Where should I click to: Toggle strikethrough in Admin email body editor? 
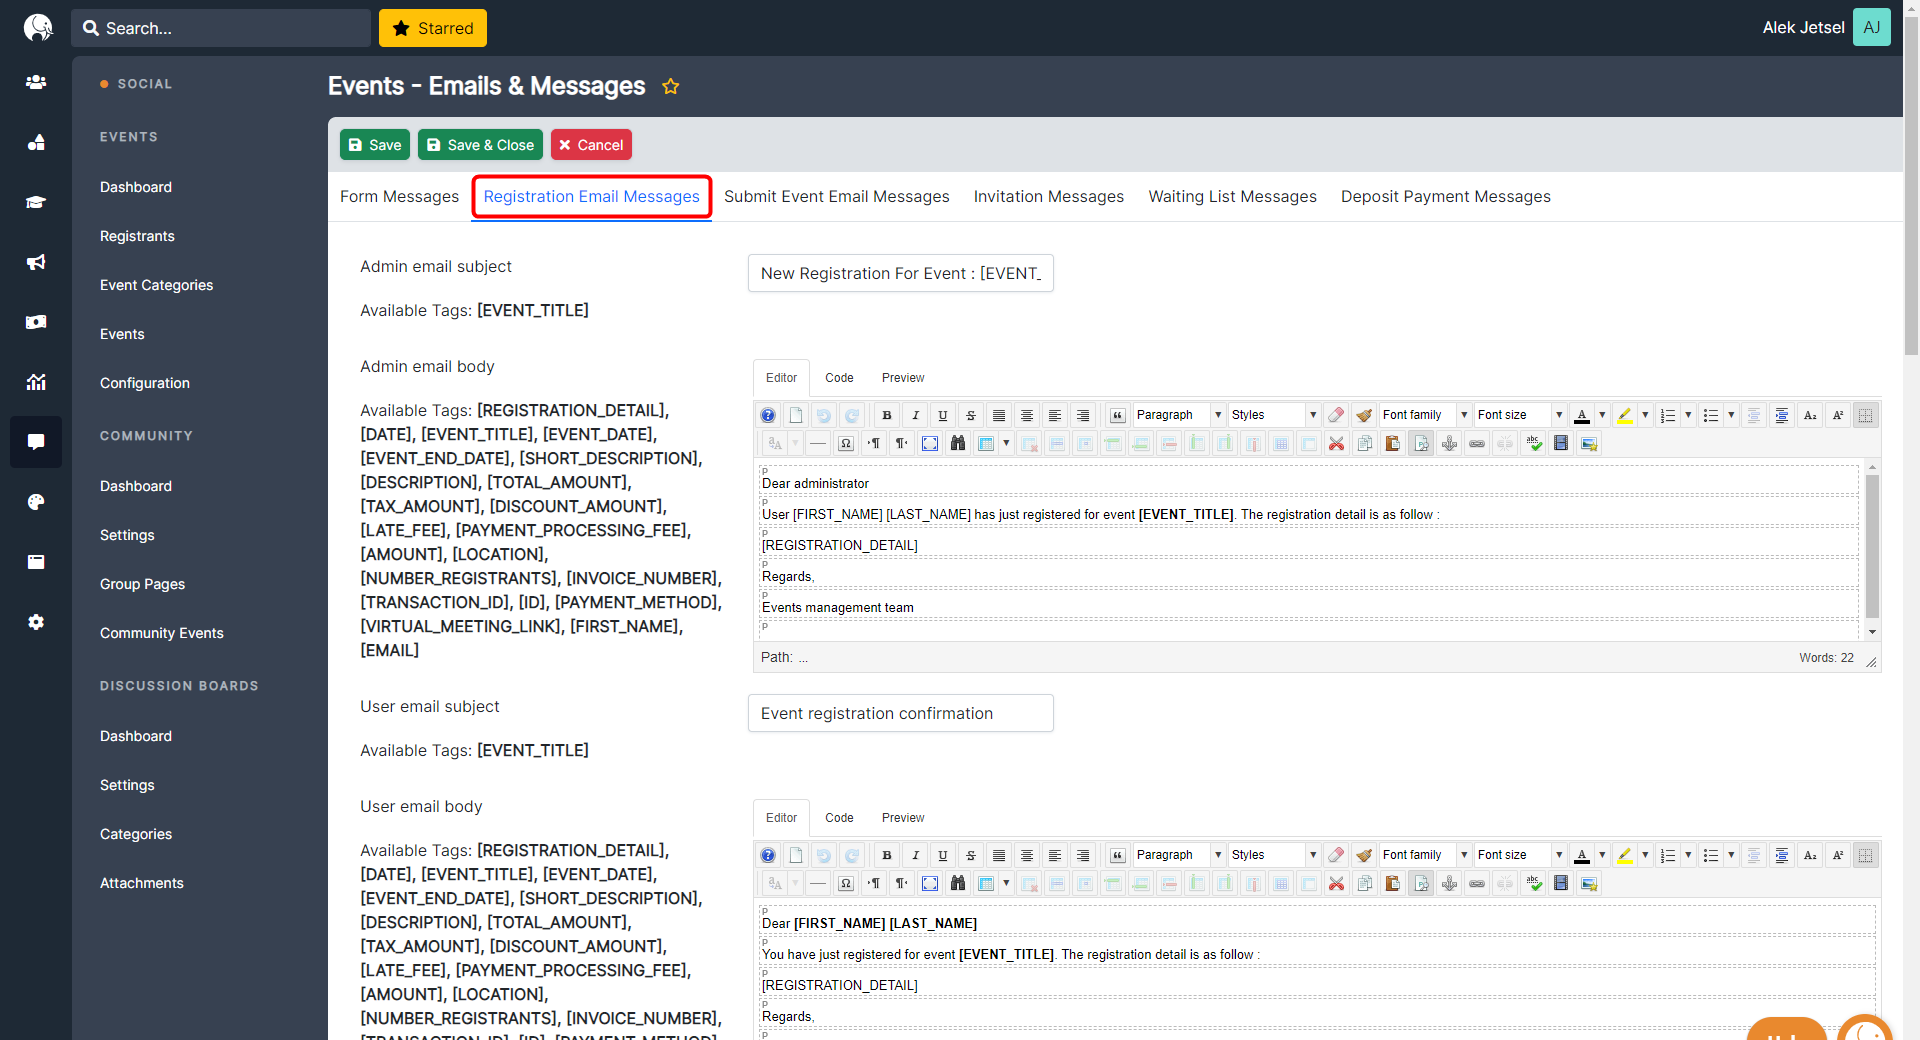(971, 415)
